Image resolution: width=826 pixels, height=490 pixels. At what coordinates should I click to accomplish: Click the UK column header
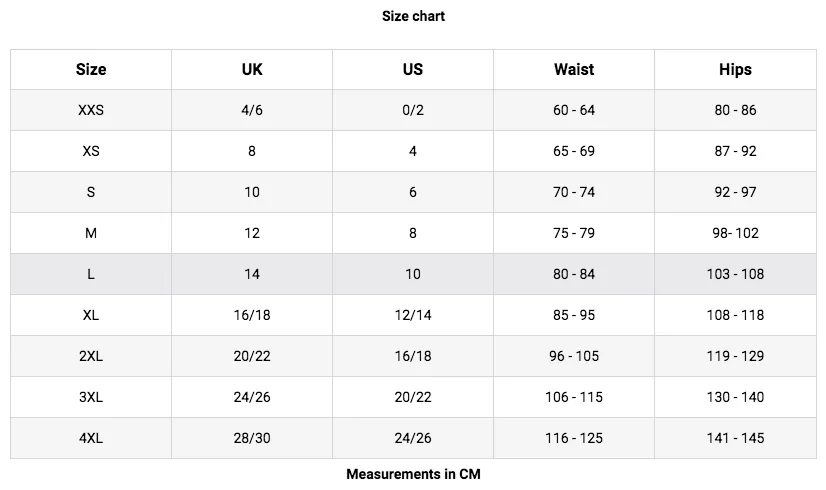click(x=252, y=70)
